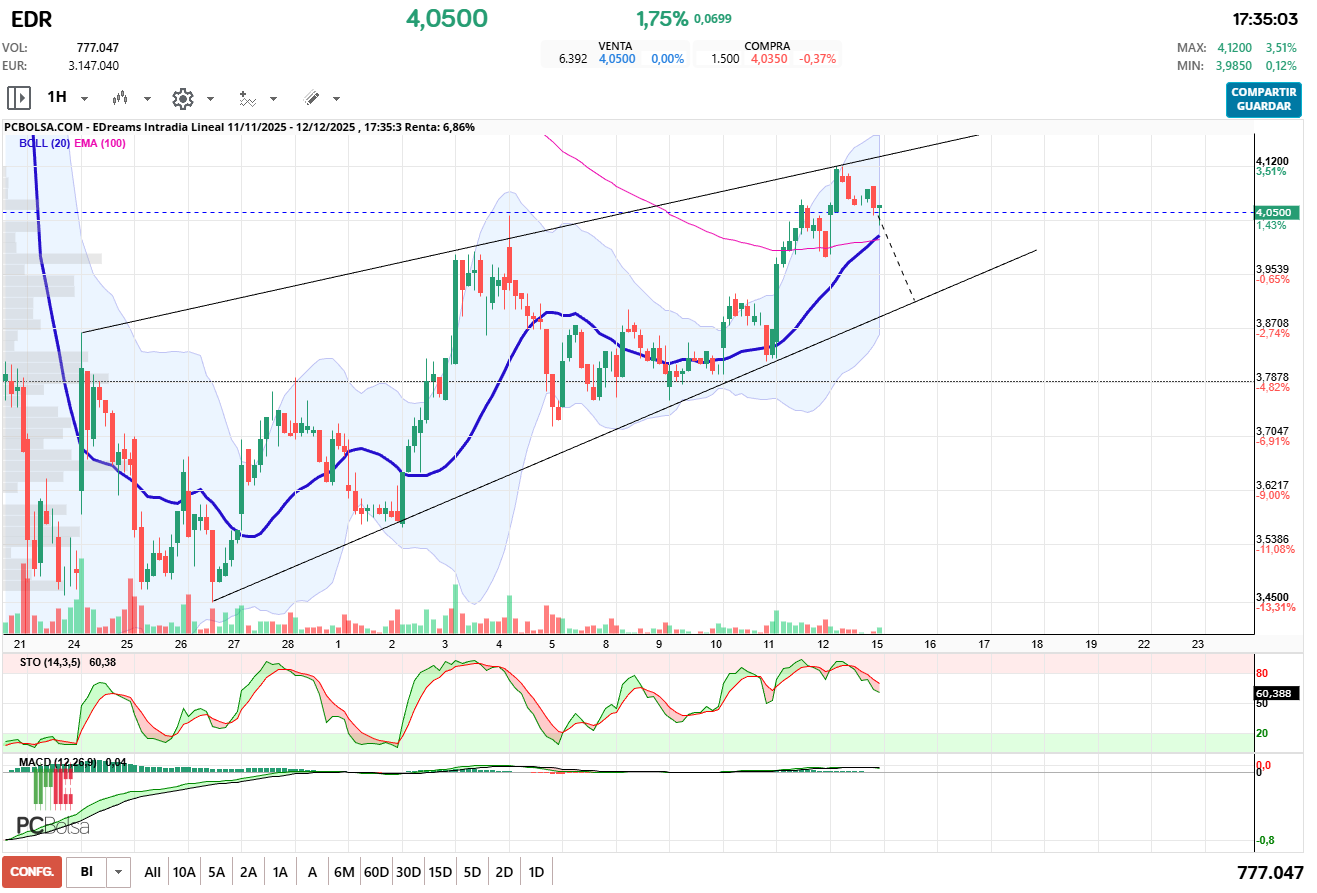This screenshot has width=1317, height=893.
Task: Click the settings gear icon
Action: [182, 98]
